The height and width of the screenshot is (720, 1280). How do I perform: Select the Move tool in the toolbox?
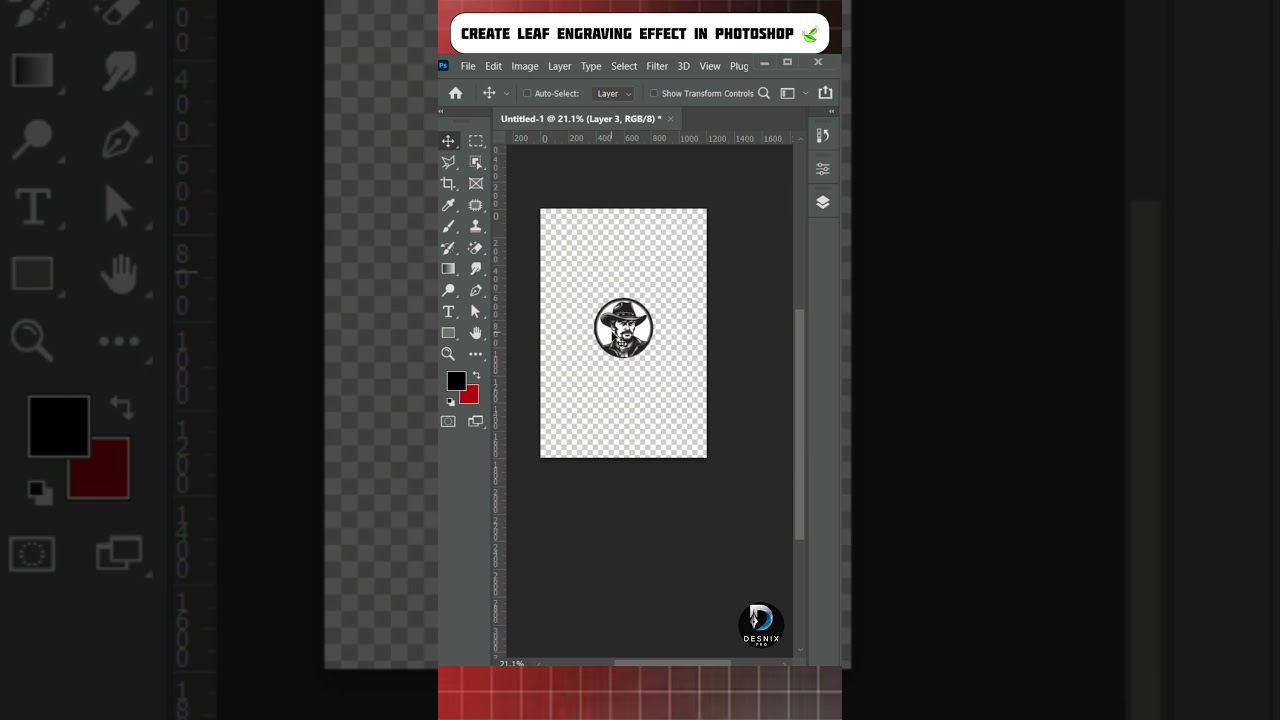coord(448,141)
